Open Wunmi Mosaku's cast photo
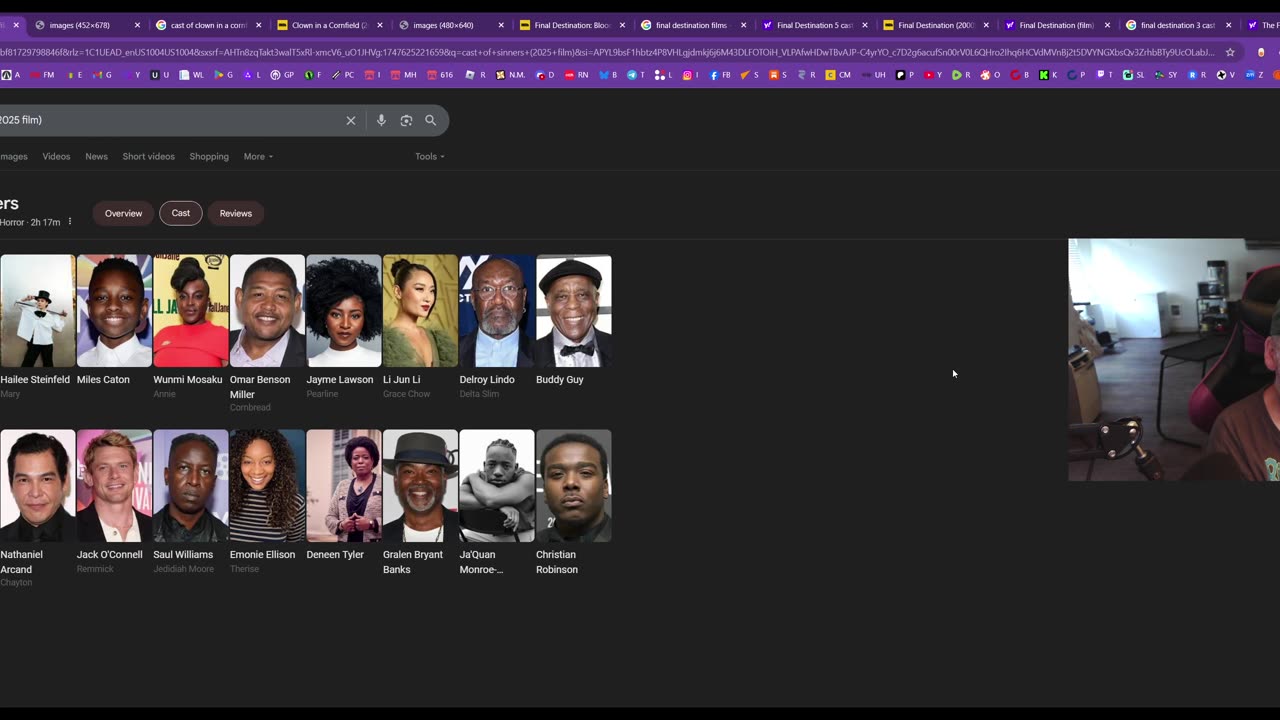This screenshot has width=1280, height=720. point(191,311)
